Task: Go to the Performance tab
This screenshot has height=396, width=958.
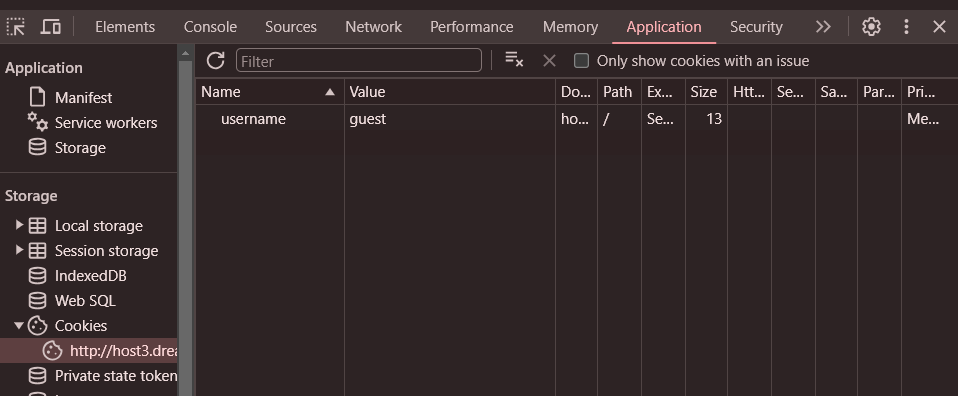Action: [x=472, y=27]
